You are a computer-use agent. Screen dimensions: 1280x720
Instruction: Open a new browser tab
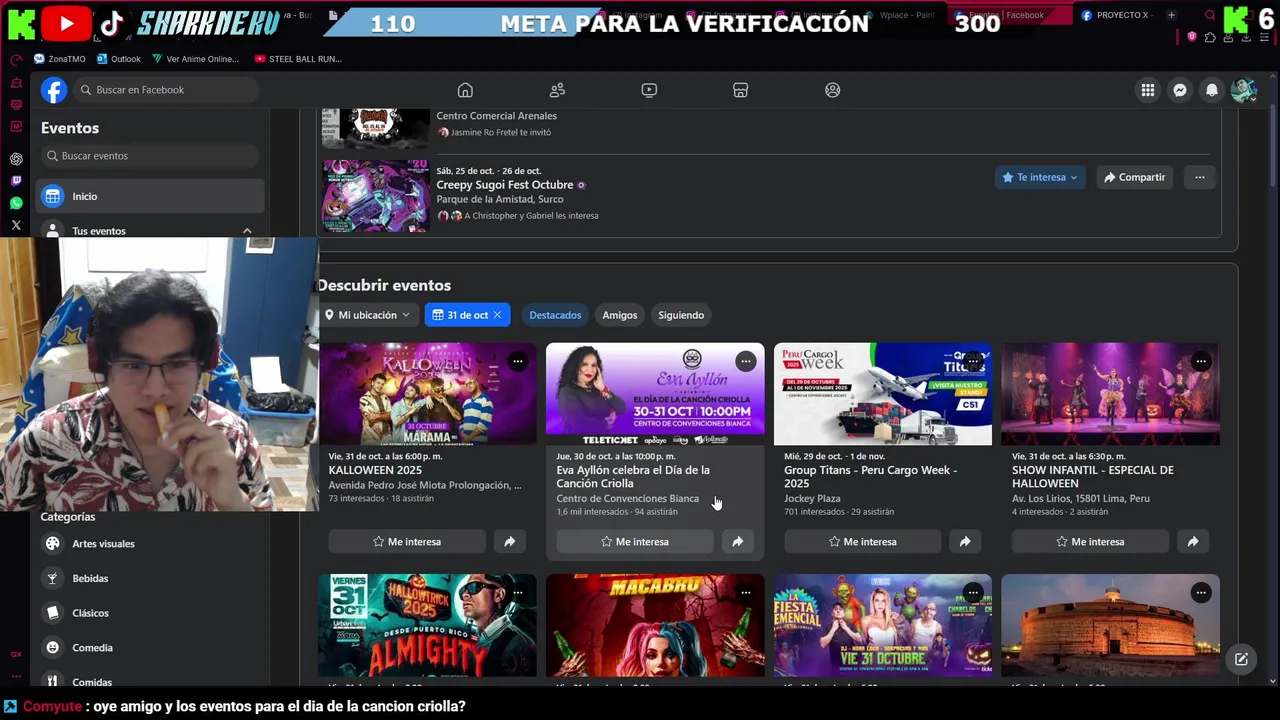(x=1171, y=15)
